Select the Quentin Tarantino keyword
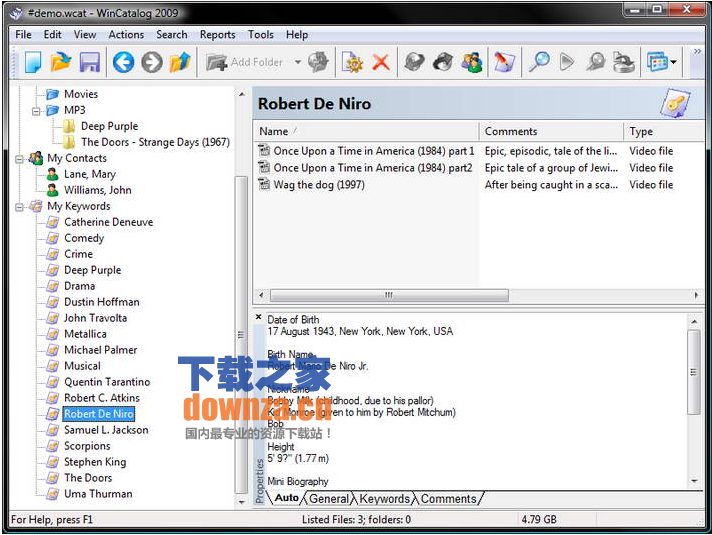Screen dimensions: 712x535 (107, 382)
